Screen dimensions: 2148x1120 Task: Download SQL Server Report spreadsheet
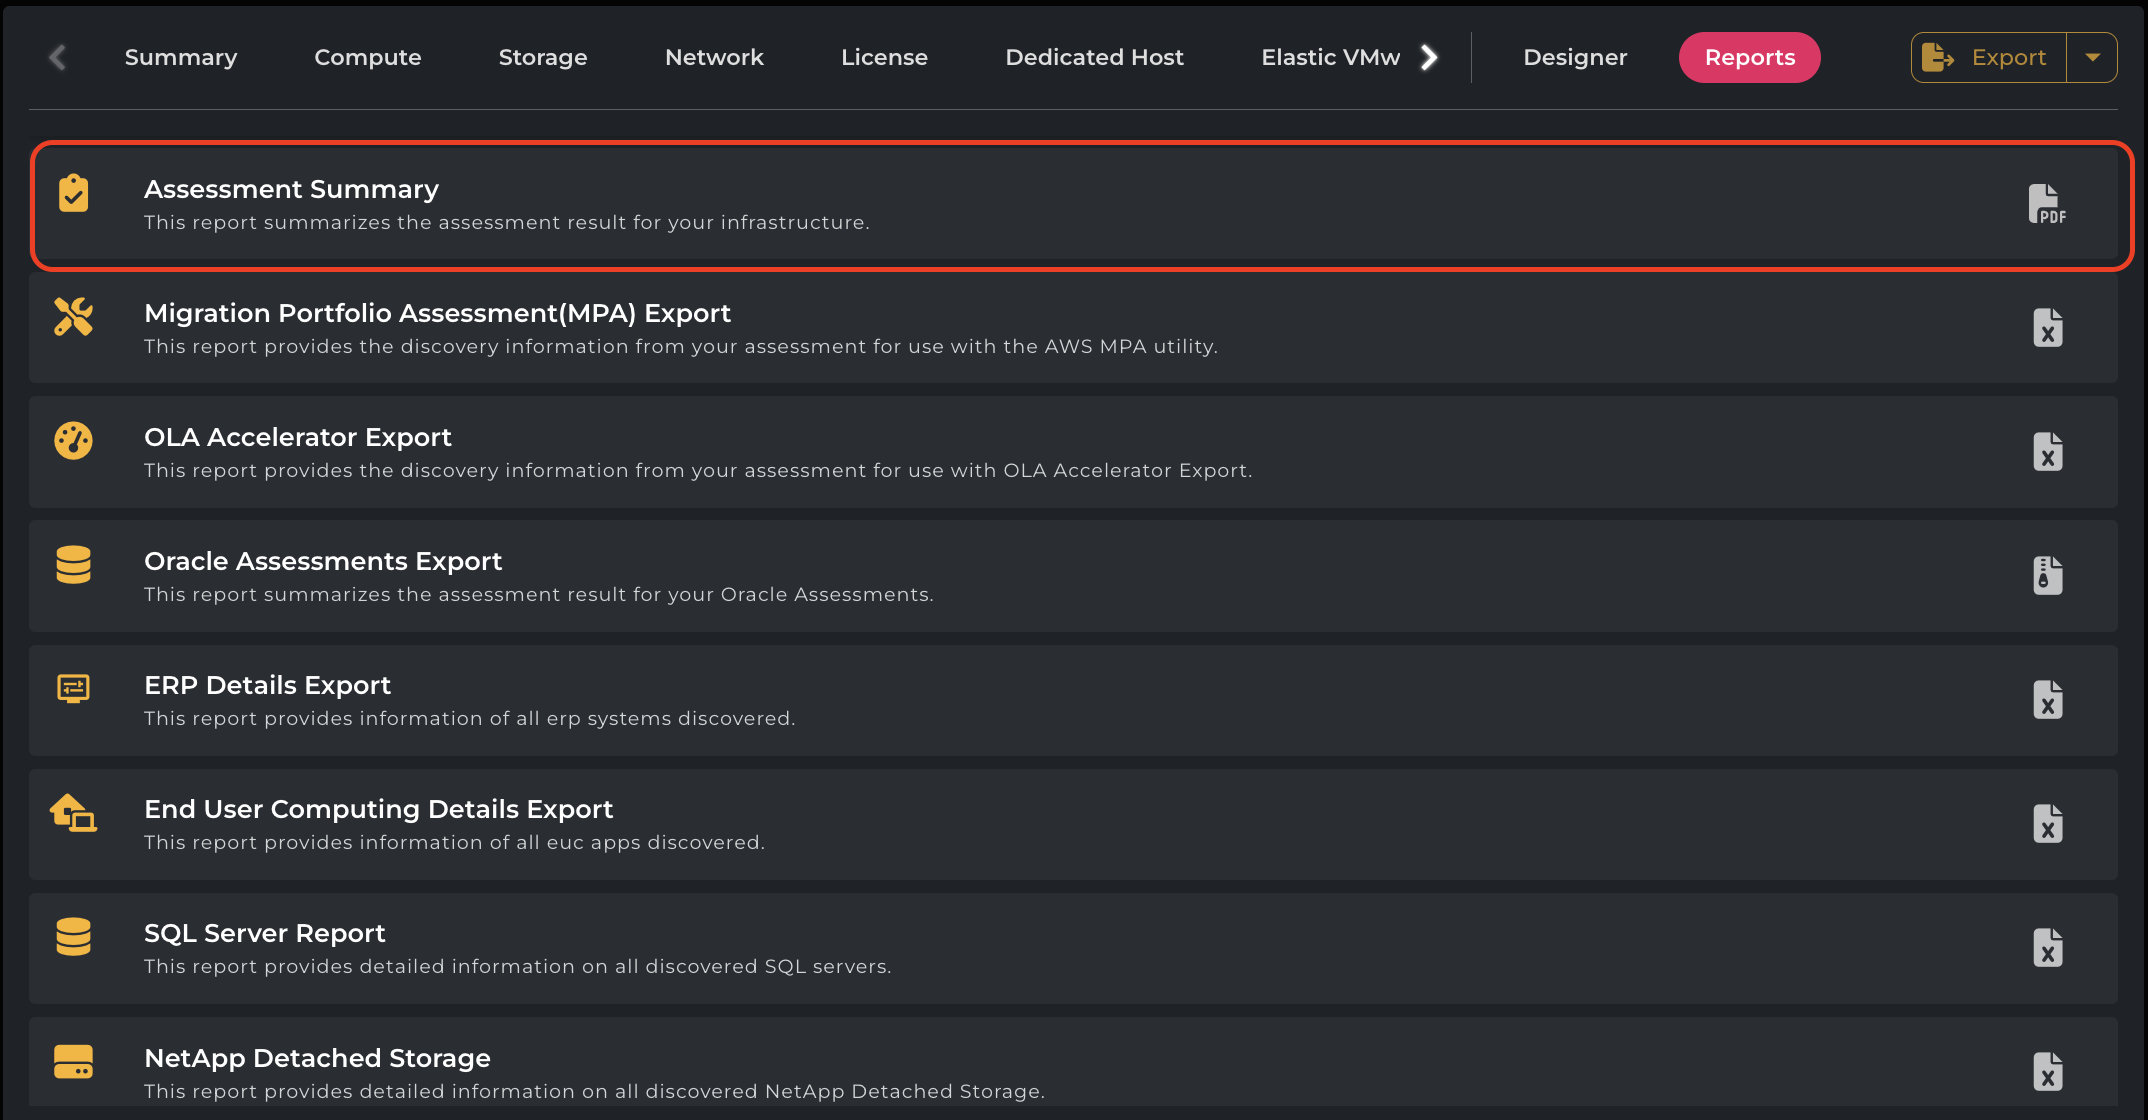pos(2047,948)
